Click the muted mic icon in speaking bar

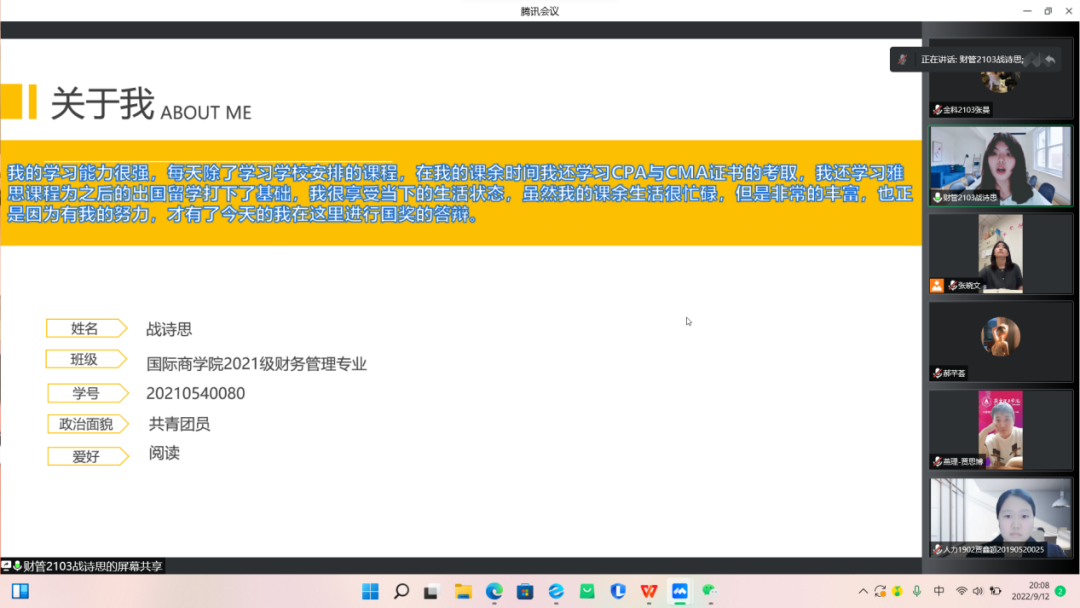tap(903, 60)
